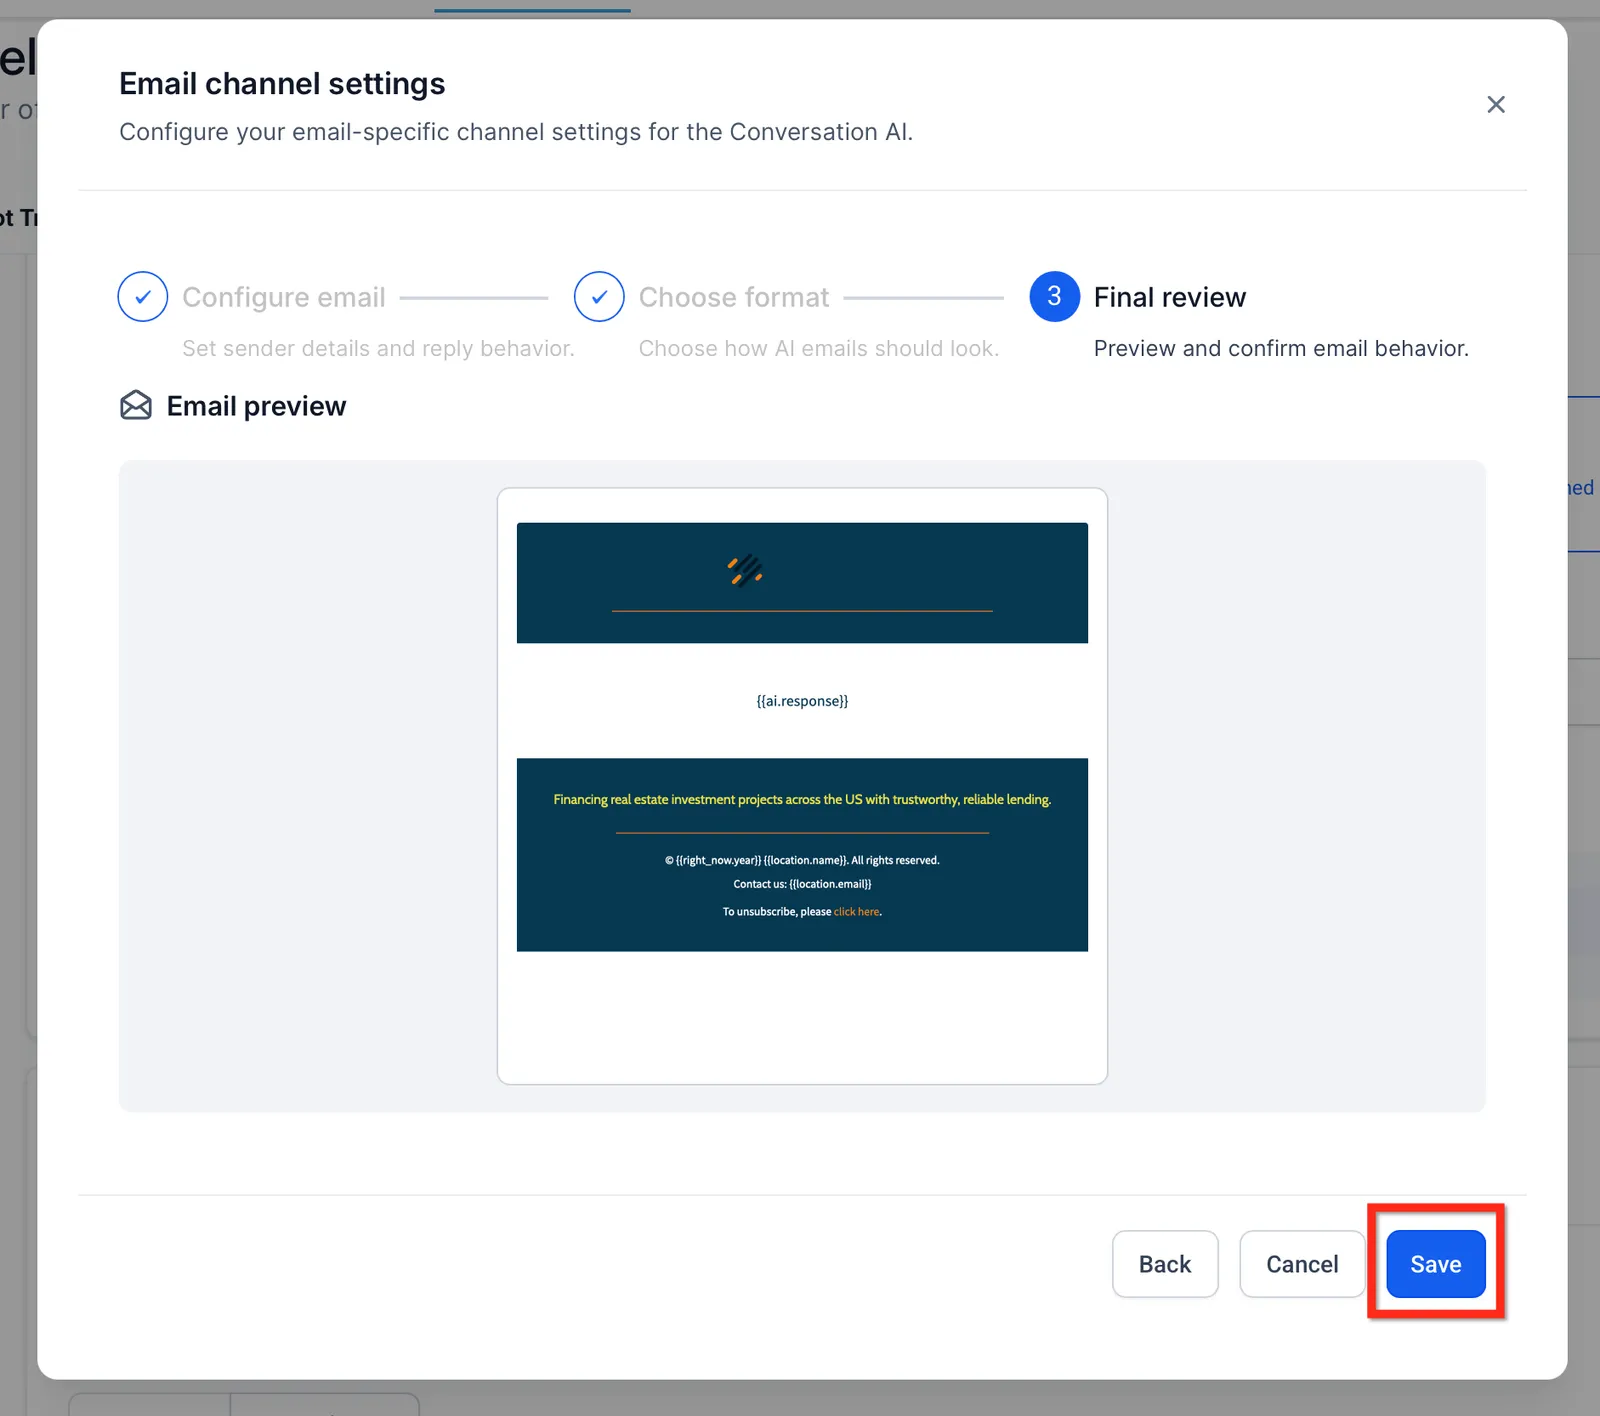Click the Email preview heading

coord(256,406)
